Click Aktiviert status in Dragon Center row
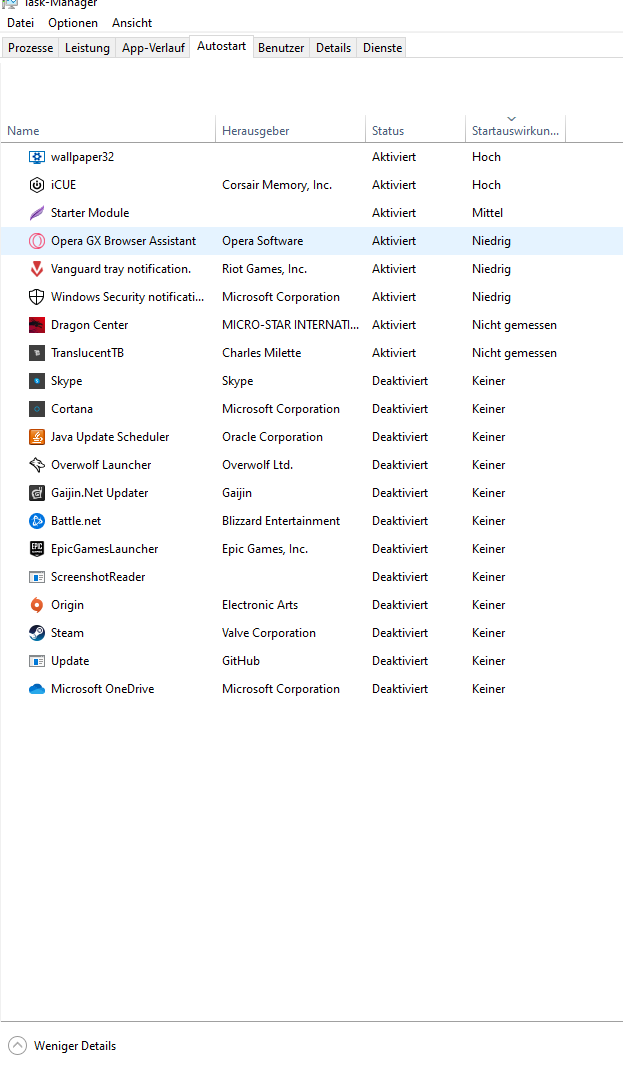The image size is (623, 1070). pyautogui.click(x=394, y=325)
